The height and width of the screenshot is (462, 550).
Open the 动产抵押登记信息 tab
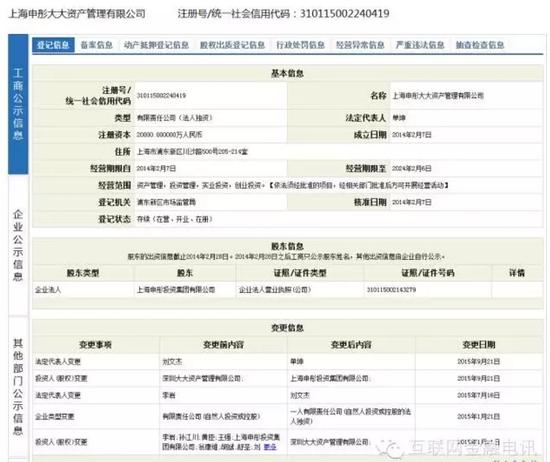click(156, 45)
